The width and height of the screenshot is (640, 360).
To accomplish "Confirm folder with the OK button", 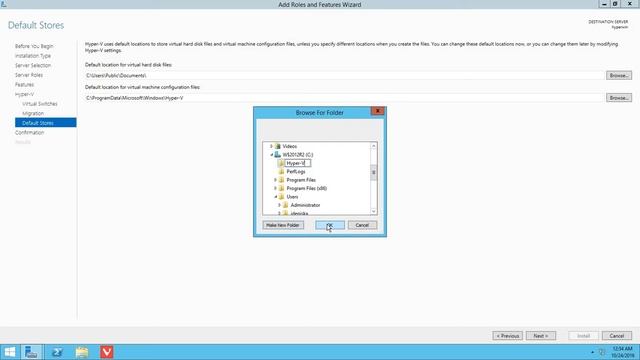I will (x=330, y=225).
